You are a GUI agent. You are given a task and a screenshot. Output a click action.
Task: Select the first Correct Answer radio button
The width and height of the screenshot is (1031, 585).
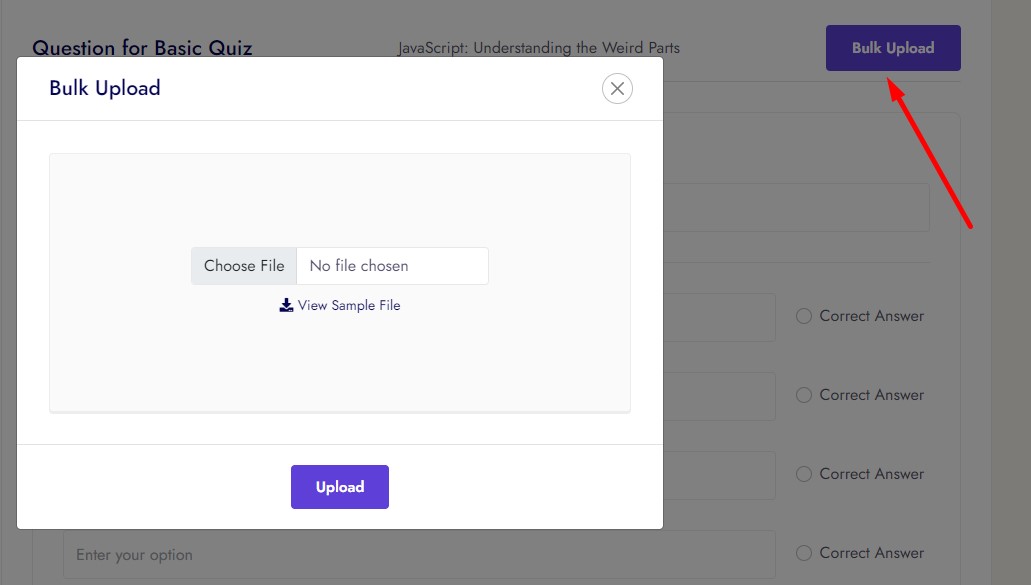coord(803,316)
